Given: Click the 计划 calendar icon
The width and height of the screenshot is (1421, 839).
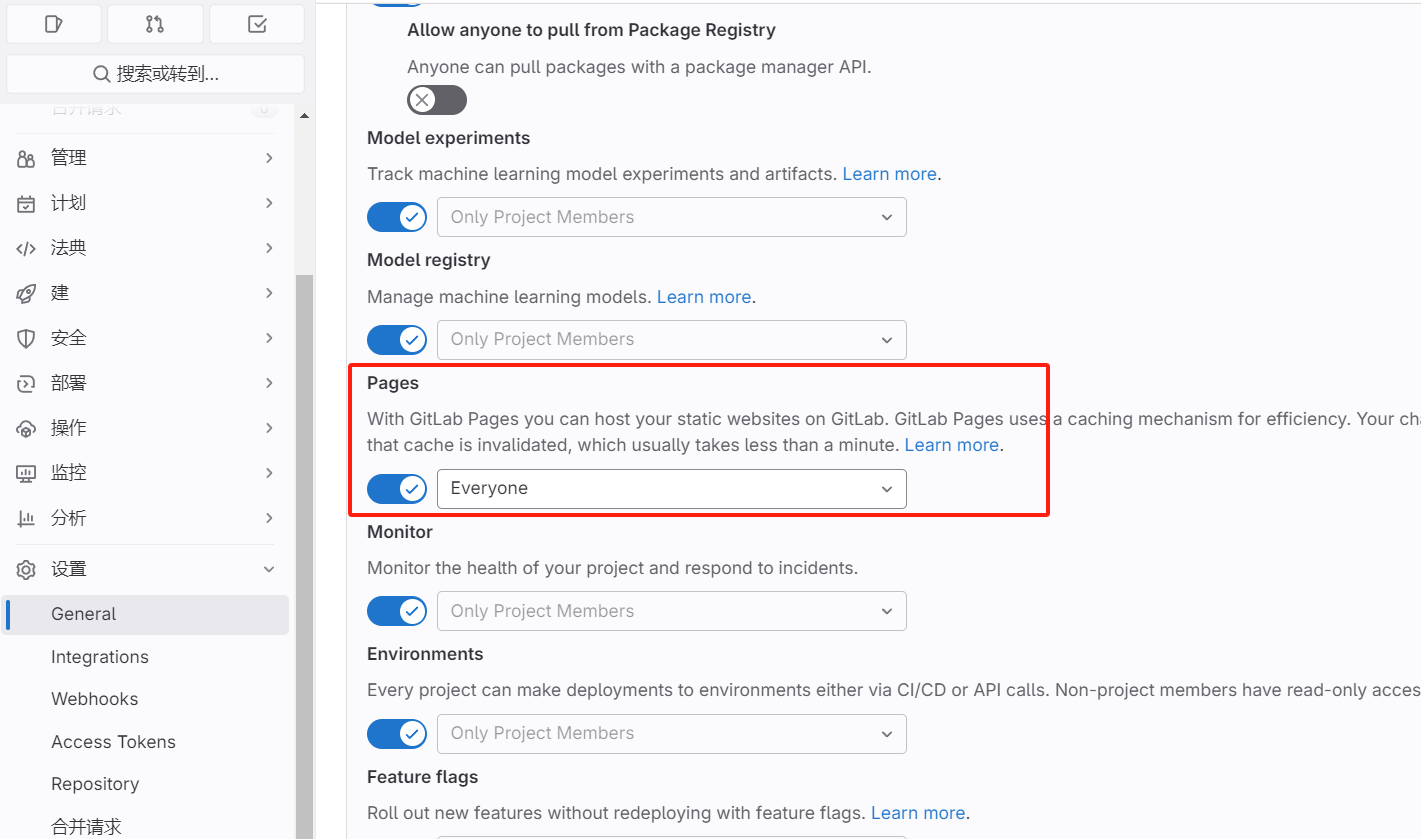Looking at the screenshot, I should pos(26,203).
